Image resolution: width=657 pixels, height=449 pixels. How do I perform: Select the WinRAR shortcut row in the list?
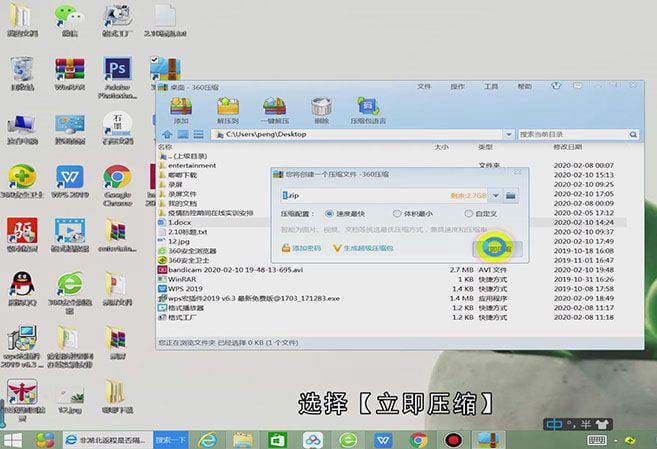pyautogui.click(x=392, y=279)
